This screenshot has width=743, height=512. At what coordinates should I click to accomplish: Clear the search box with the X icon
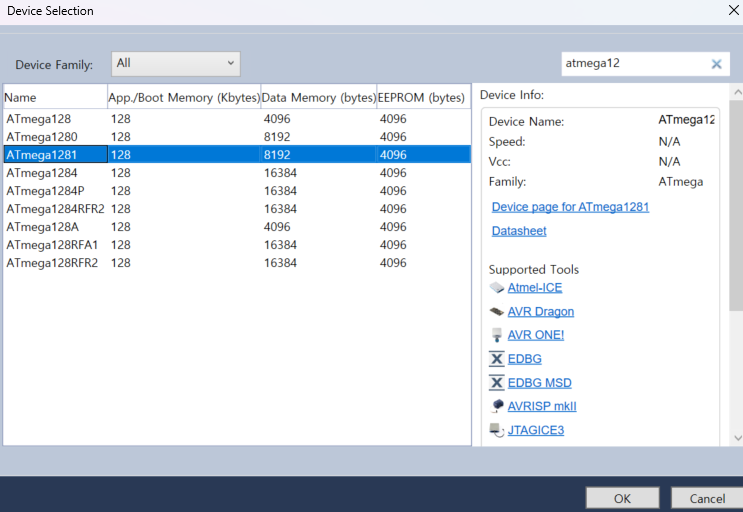716,64
